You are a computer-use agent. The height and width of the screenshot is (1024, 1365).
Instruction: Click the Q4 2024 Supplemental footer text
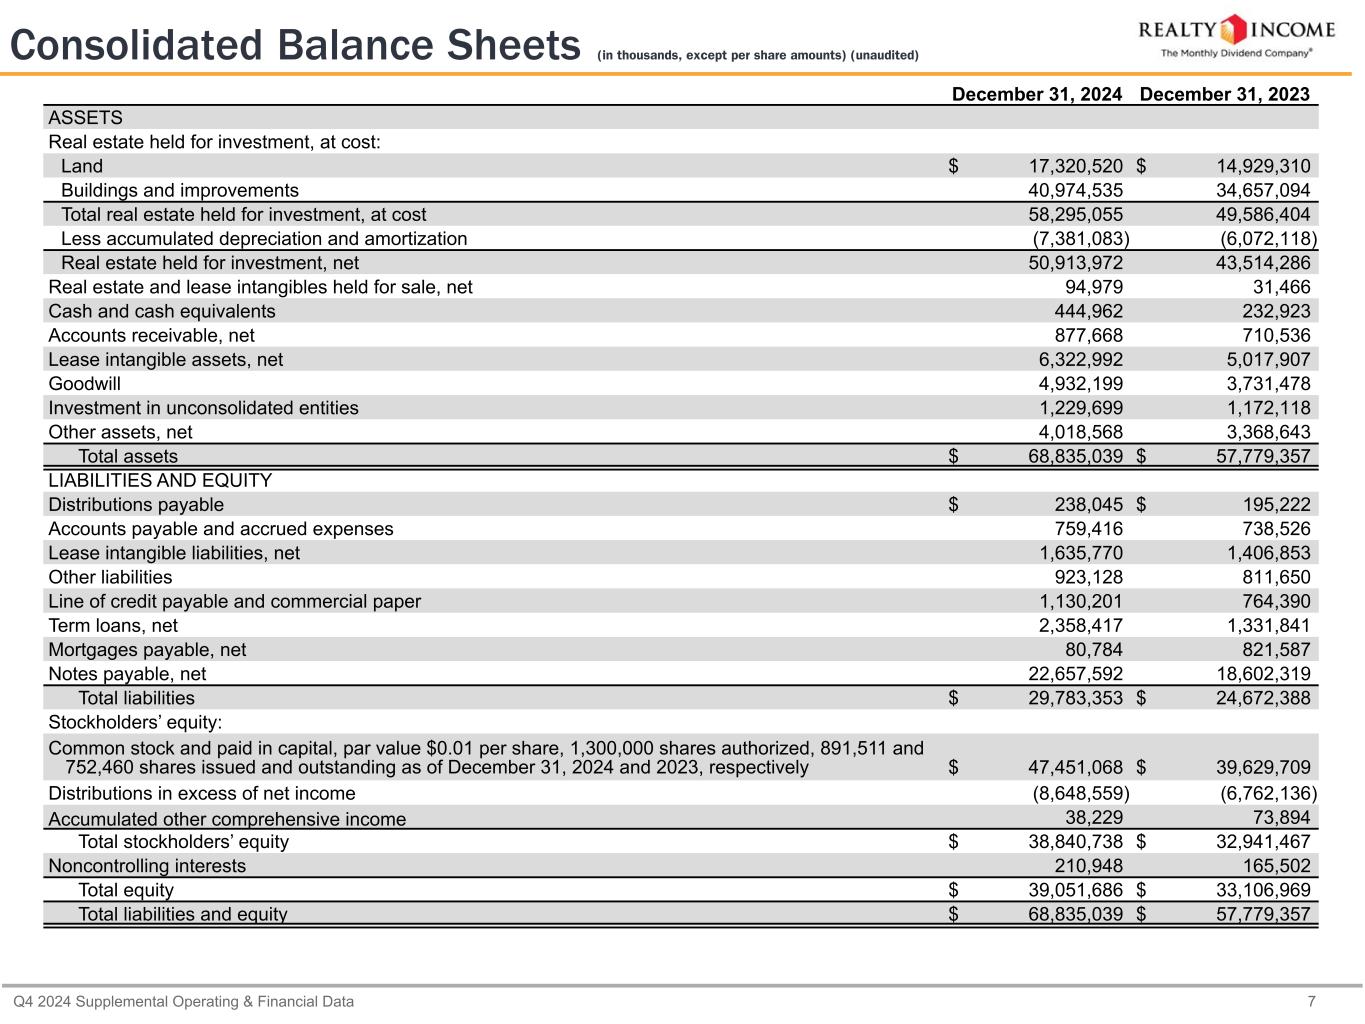click(183, 1001)
